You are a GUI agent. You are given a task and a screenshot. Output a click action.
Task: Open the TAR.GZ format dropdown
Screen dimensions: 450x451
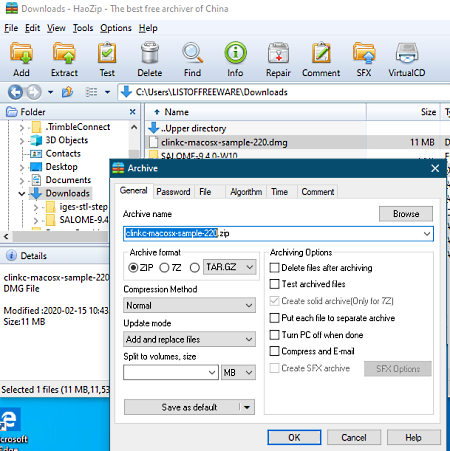click(230, 267)
